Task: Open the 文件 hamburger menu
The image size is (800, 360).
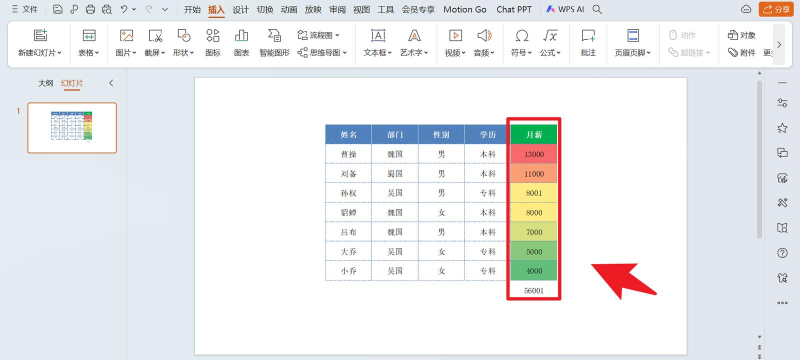Action: [x=24, y=9]
